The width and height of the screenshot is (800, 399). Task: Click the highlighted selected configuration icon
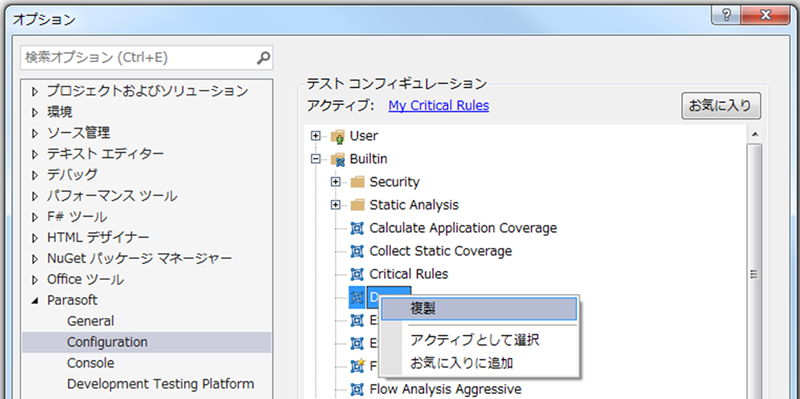click(x=357, y=297)
